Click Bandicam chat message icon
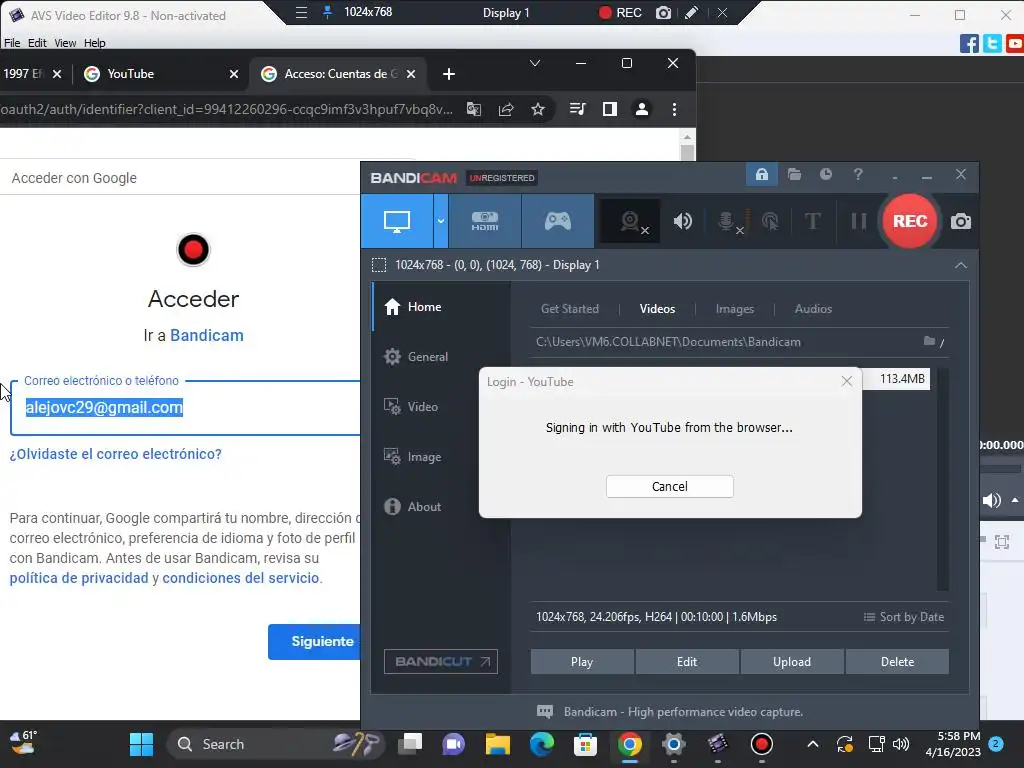The height and width of the screenshot is (768, 1024). coord(545,712)
